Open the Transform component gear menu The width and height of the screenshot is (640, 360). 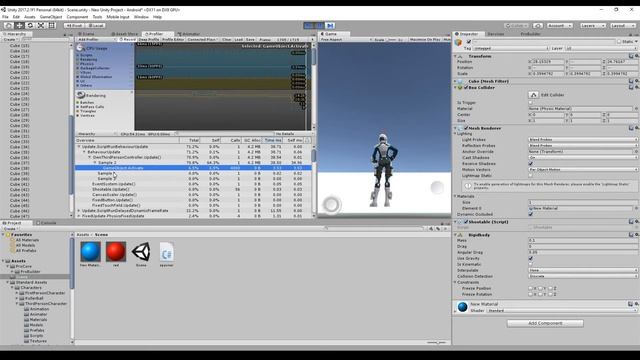click(x=636, y=56)
